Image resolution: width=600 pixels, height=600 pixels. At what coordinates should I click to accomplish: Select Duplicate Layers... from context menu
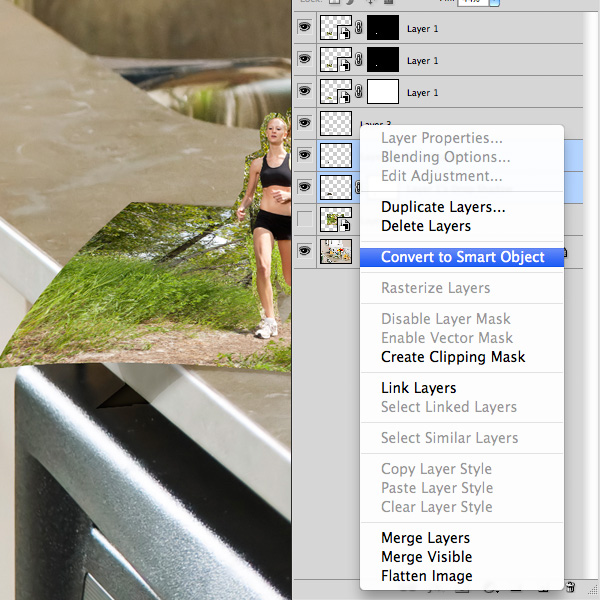[x=443, y=207]
